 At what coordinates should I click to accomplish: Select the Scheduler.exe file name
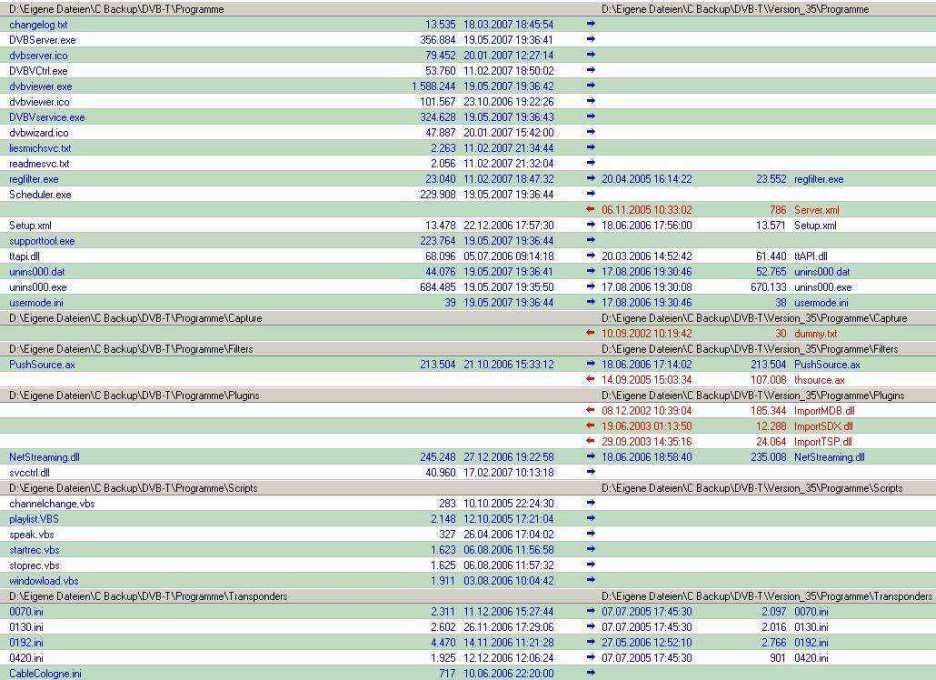(40, 195)
